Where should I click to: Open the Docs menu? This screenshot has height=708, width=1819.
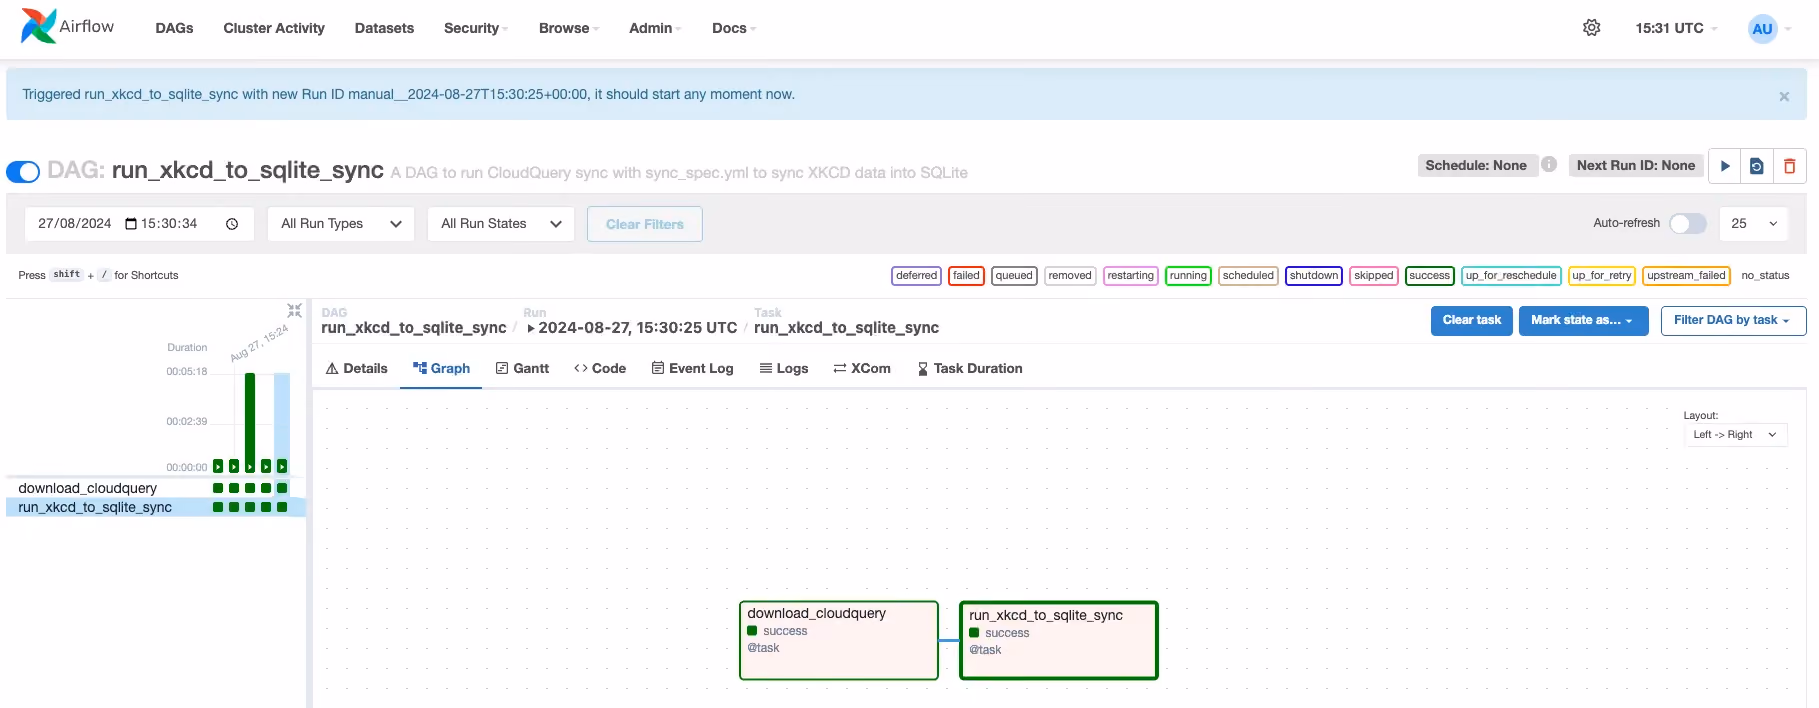[x=734, y=28]
